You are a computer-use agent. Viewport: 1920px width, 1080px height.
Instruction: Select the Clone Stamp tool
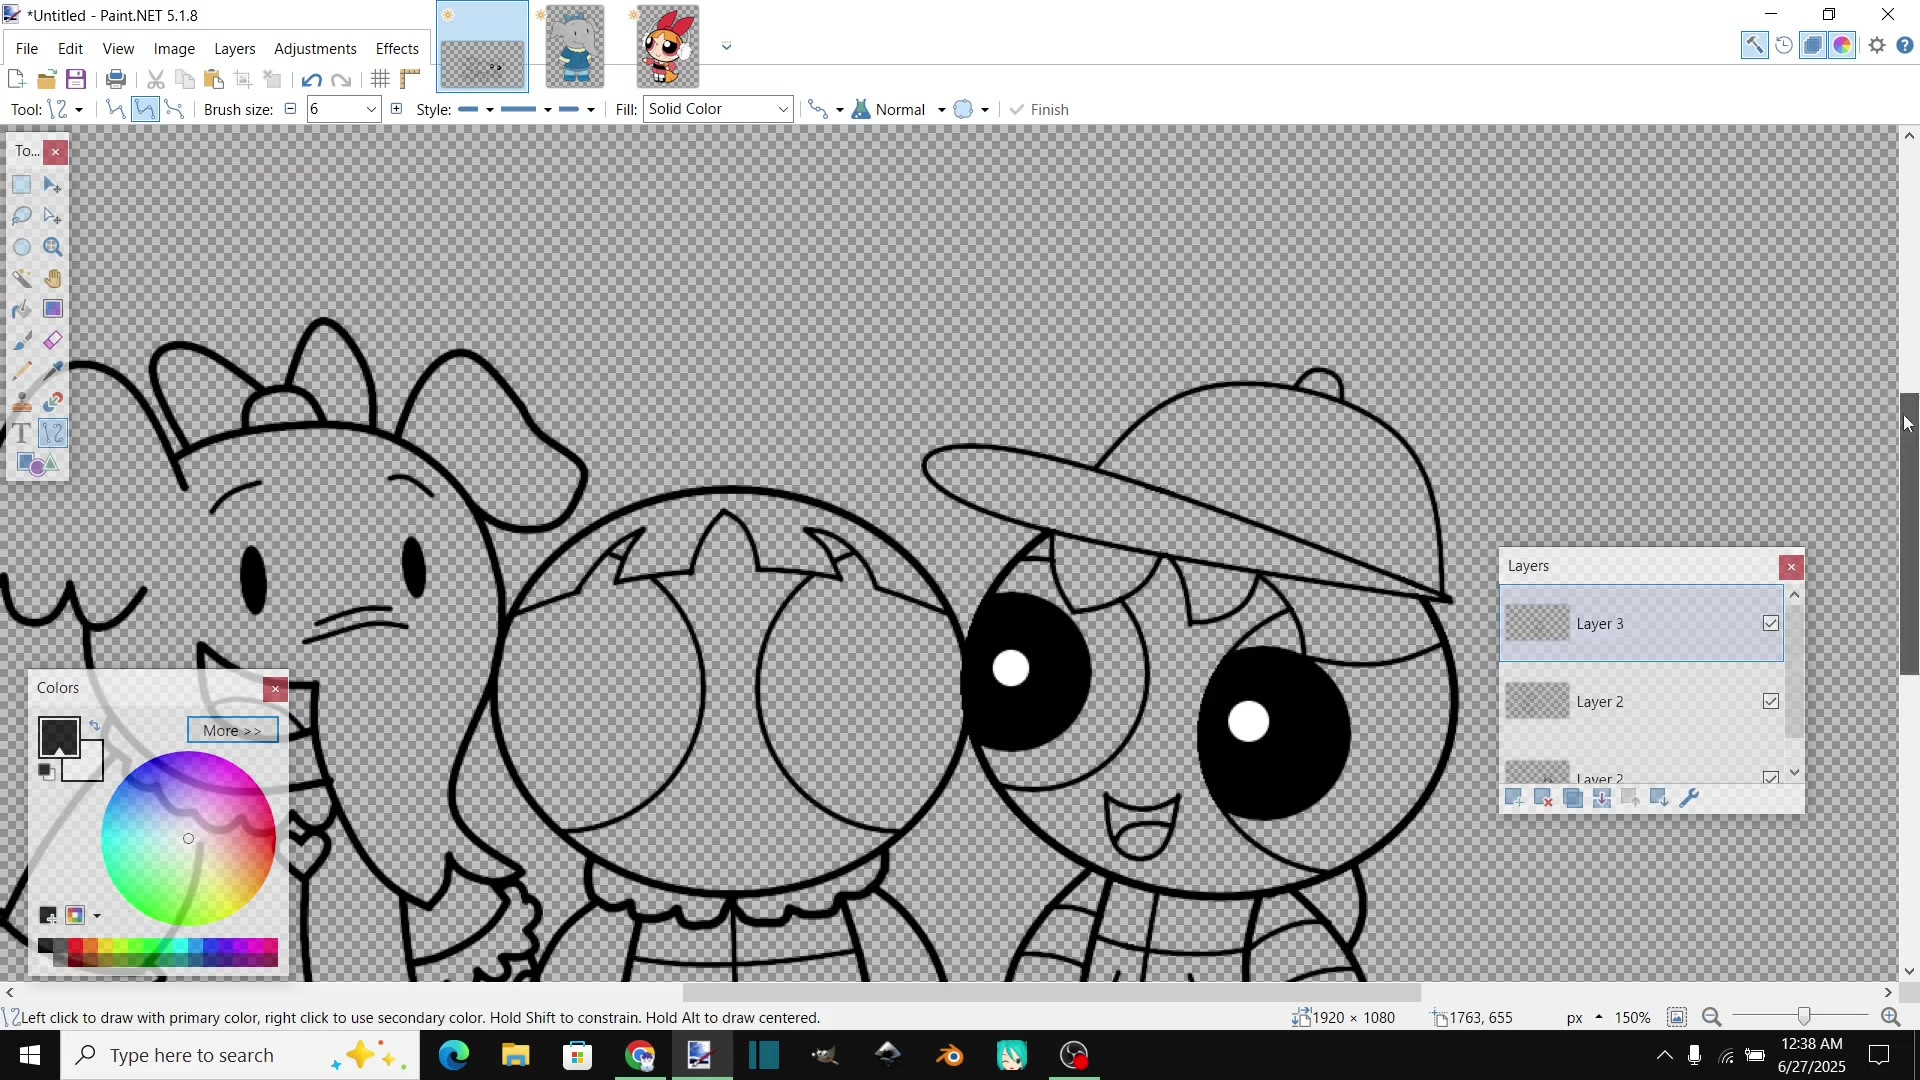click(22, 402)
